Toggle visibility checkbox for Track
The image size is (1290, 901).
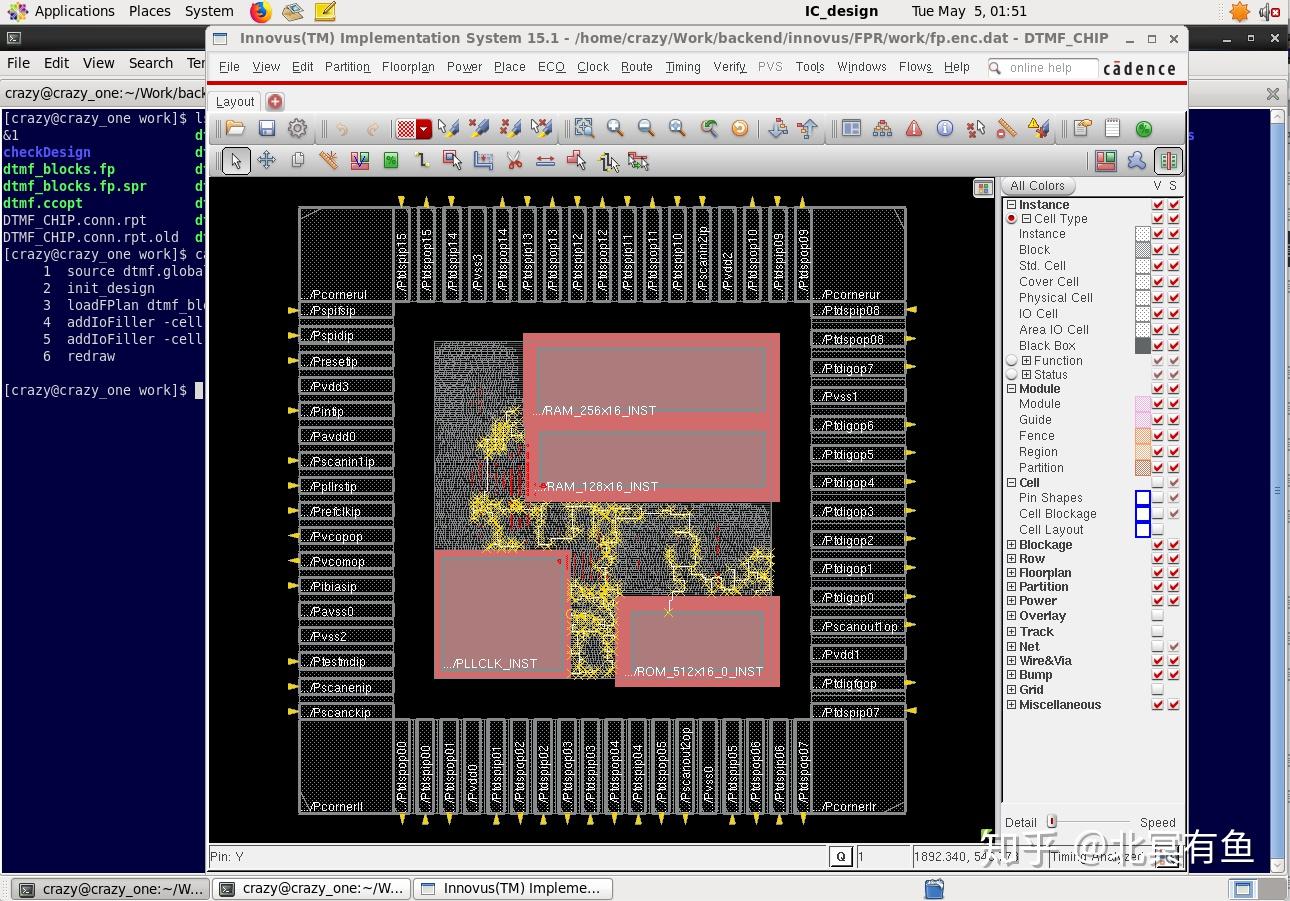(1157, 632)
